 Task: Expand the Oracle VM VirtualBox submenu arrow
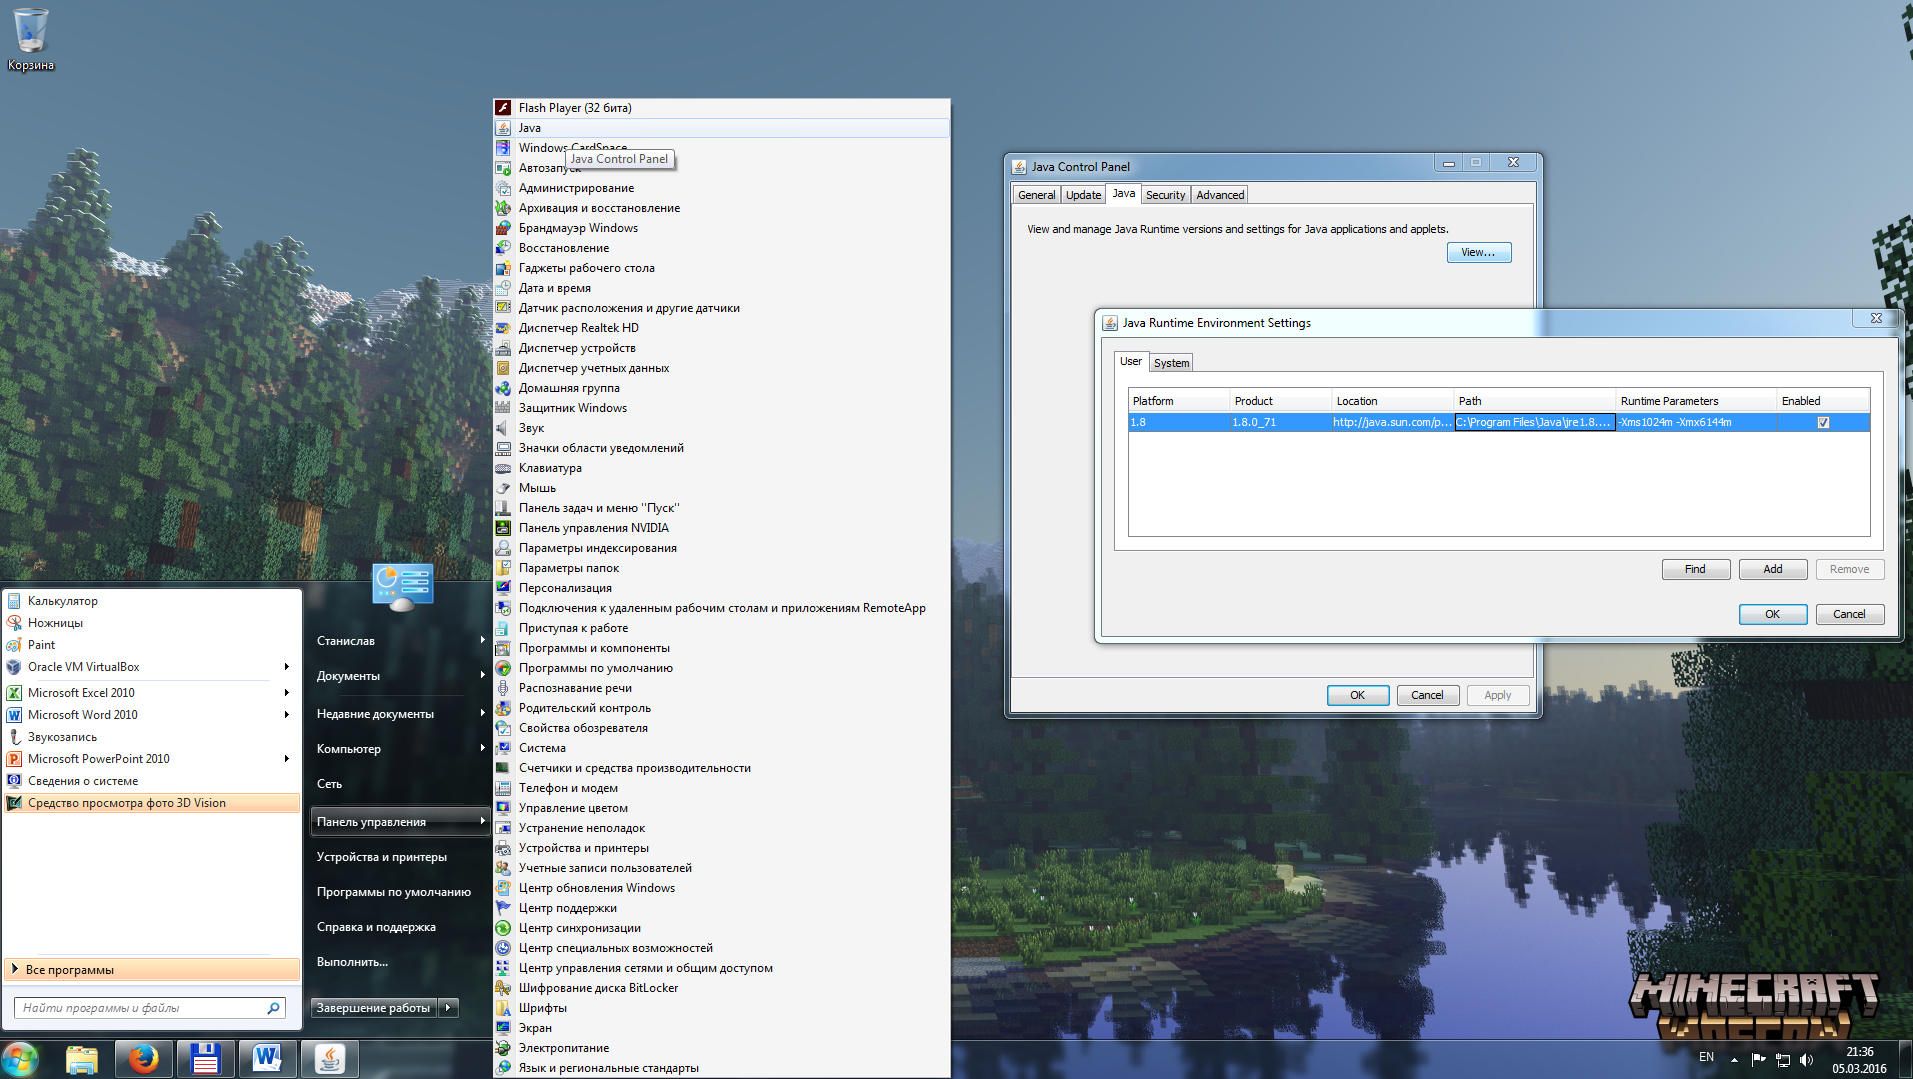tap(286, 667)
